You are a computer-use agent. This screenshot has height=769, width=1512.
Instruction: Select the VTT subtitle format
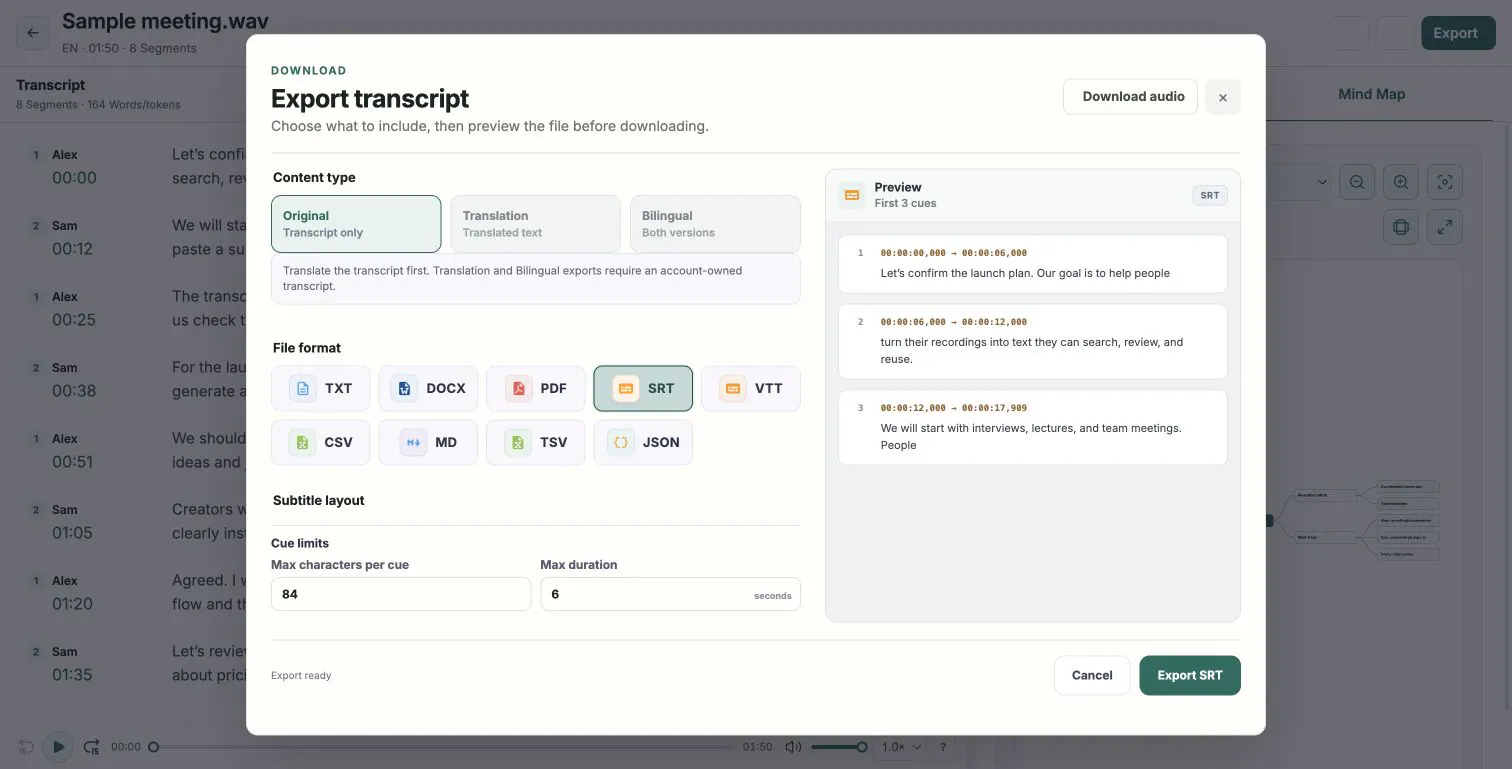pyautogui.click(x=751, y=388)
